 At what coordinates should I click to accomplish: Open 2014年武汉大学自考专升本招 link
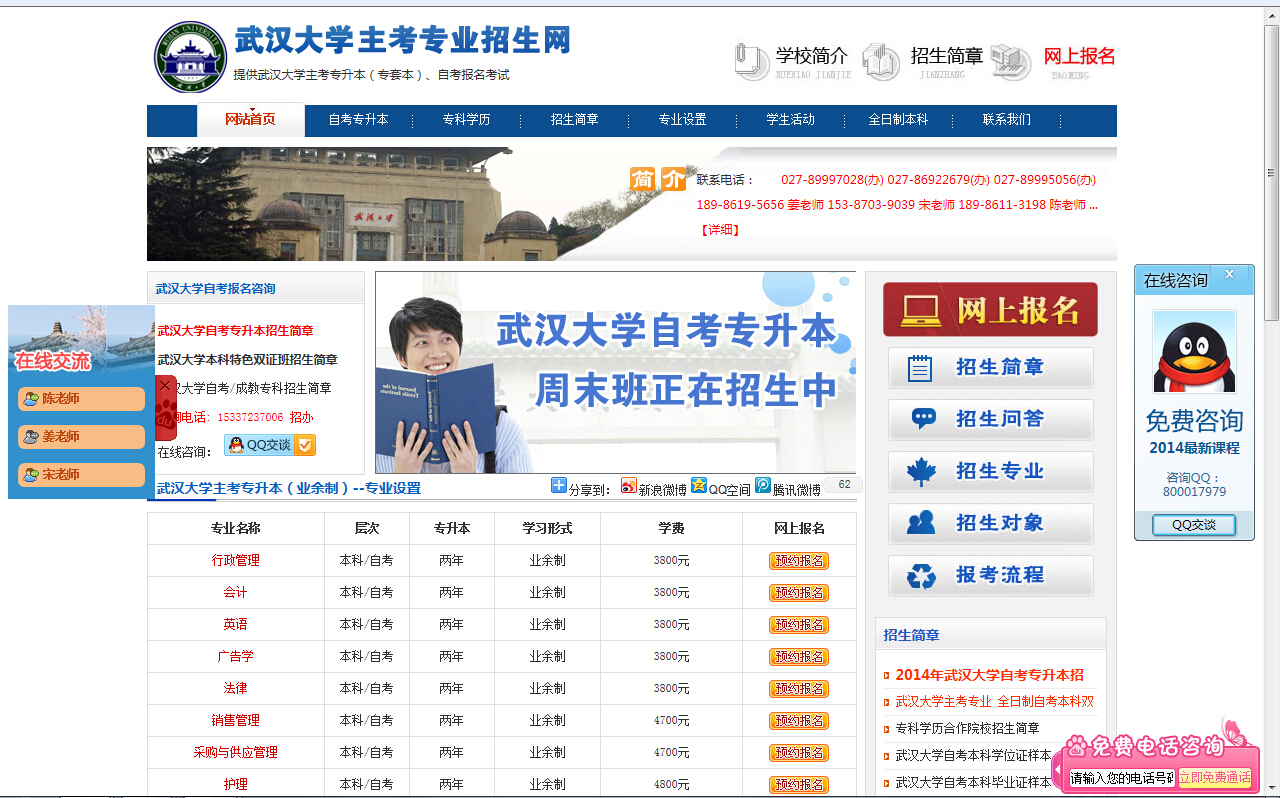coord(989,675)
